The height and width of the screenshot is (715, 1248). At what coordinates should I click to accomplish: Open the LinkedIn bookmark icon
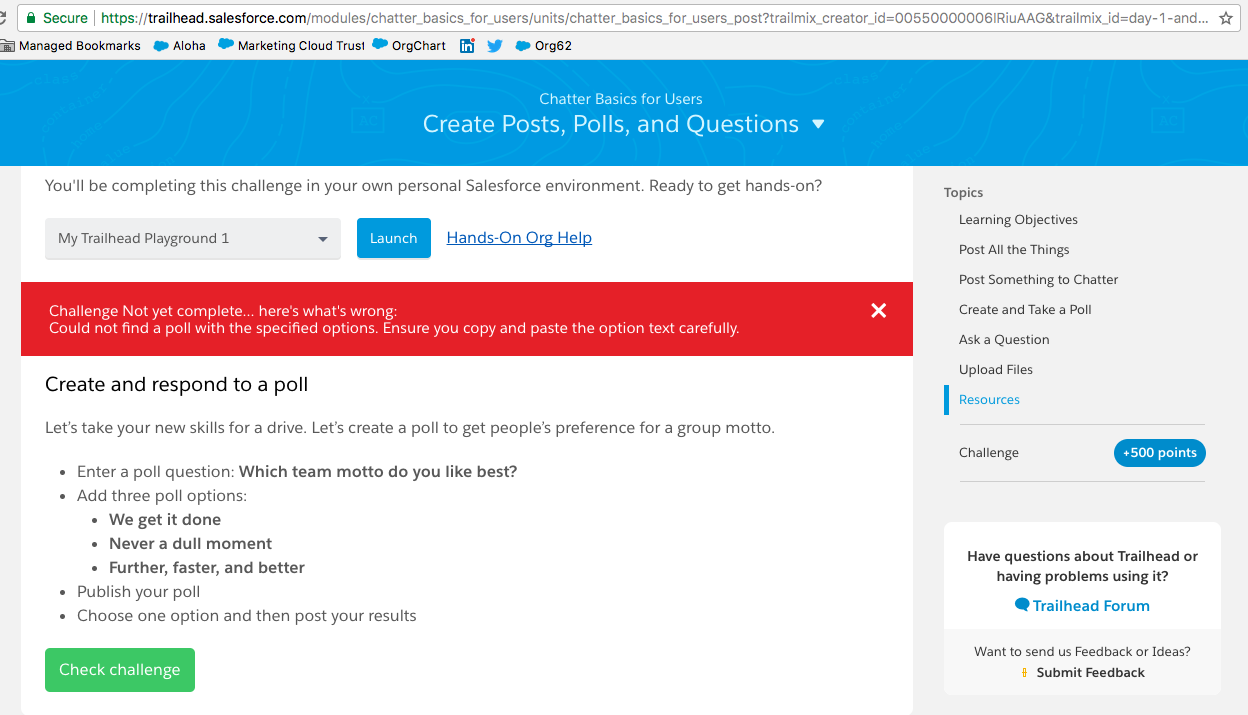pyautogui.click(x=467, y=45)
